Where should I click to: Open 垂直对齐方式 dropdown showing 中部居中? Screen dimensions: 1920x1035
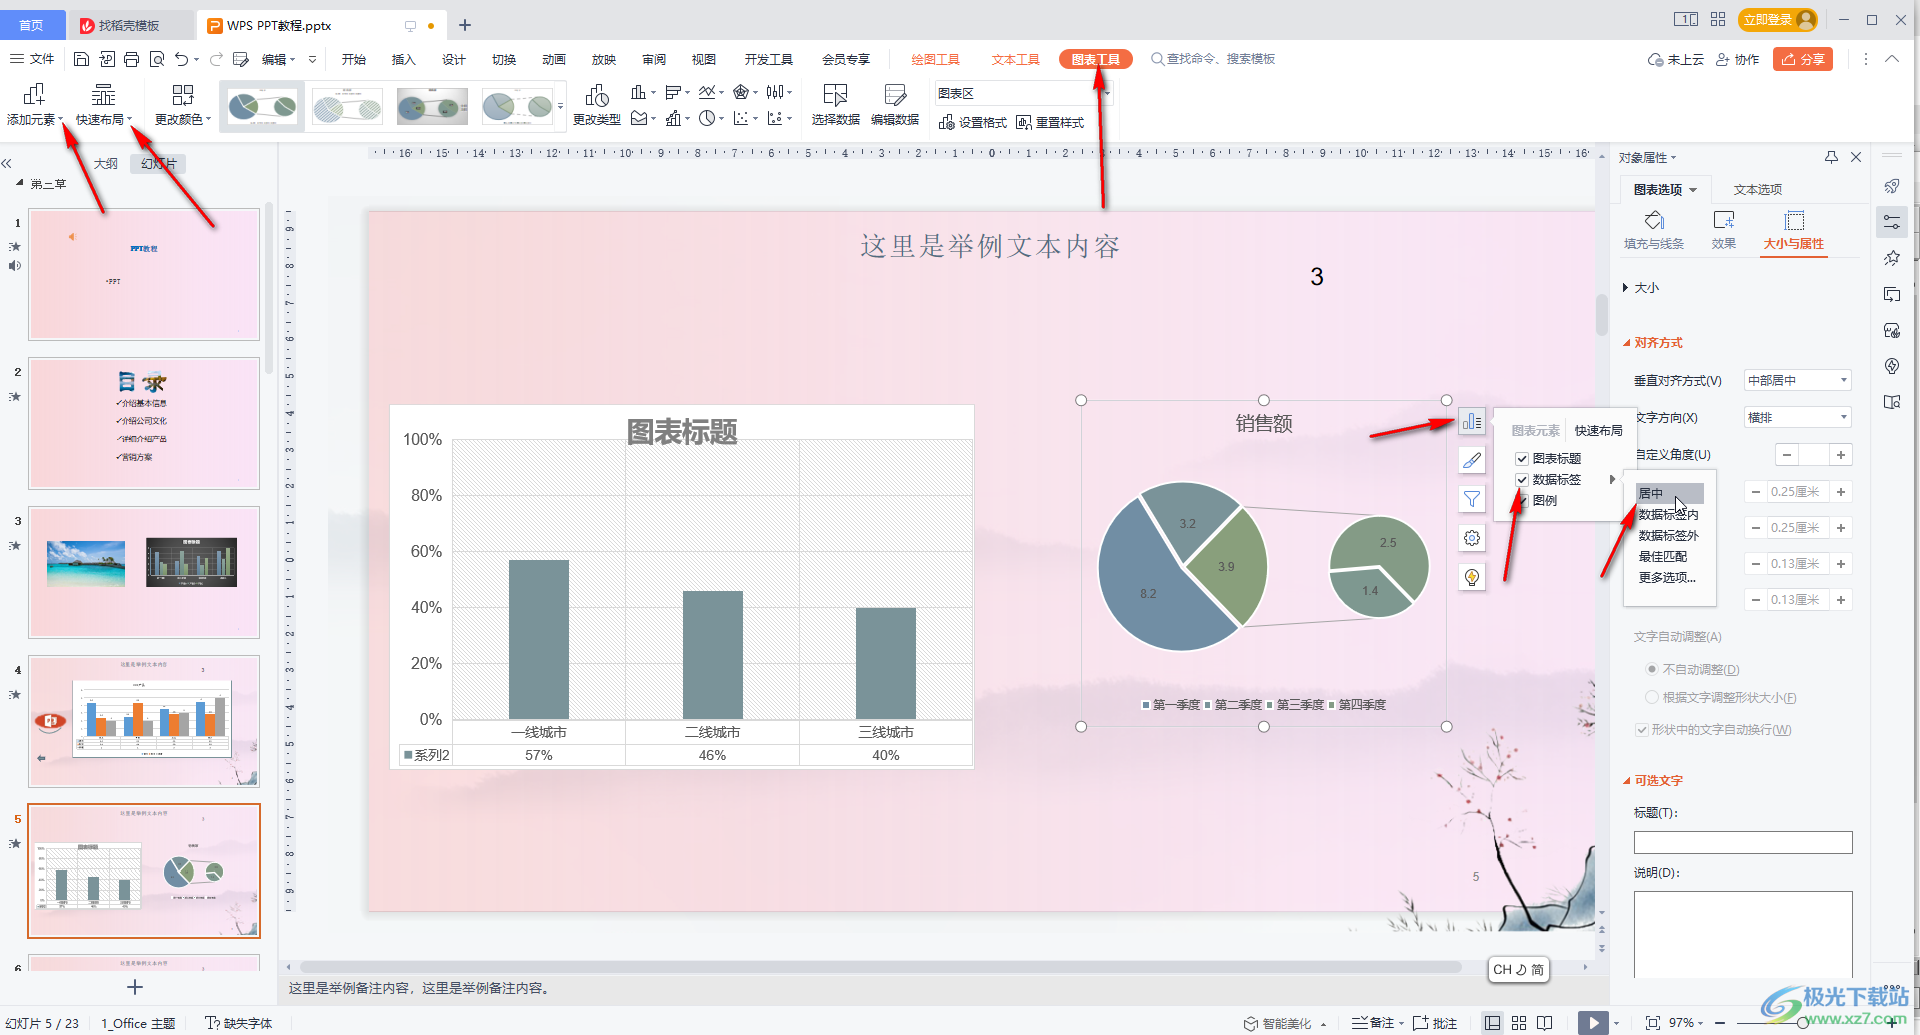pos(1798,380)
